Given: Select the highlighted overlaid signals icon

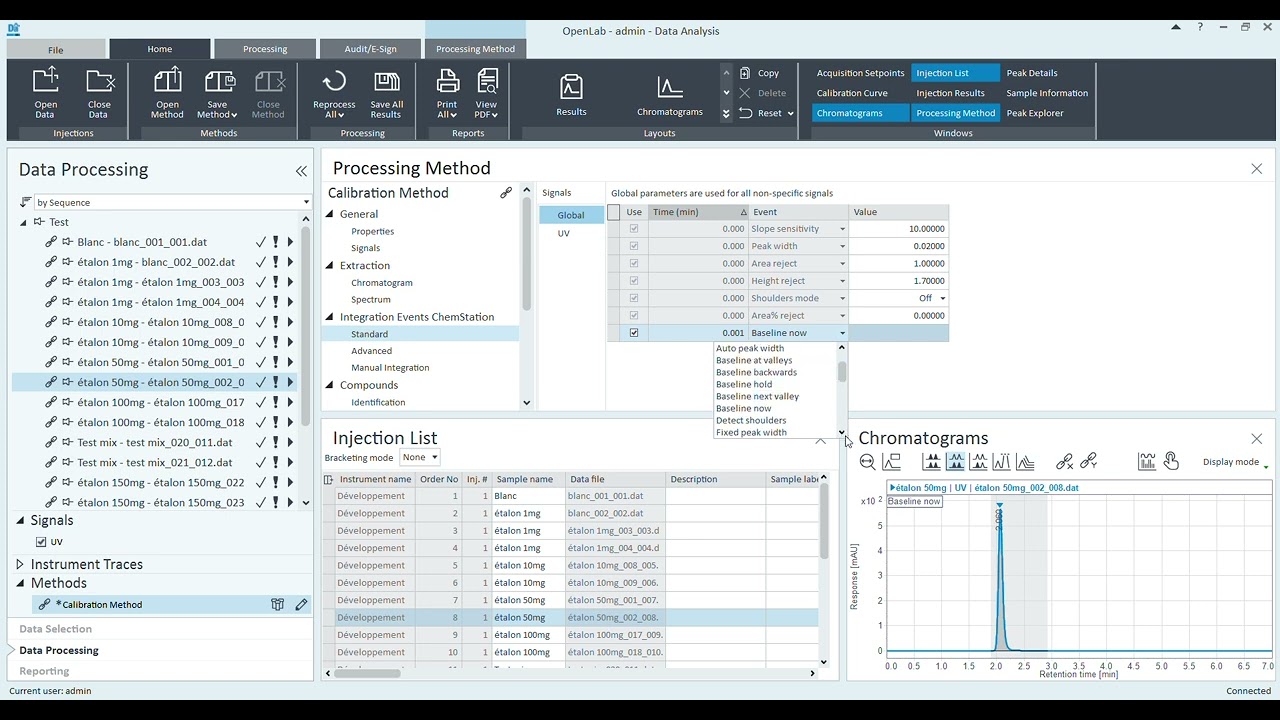Looking at the screenshot, I should (x=955, y=462).
